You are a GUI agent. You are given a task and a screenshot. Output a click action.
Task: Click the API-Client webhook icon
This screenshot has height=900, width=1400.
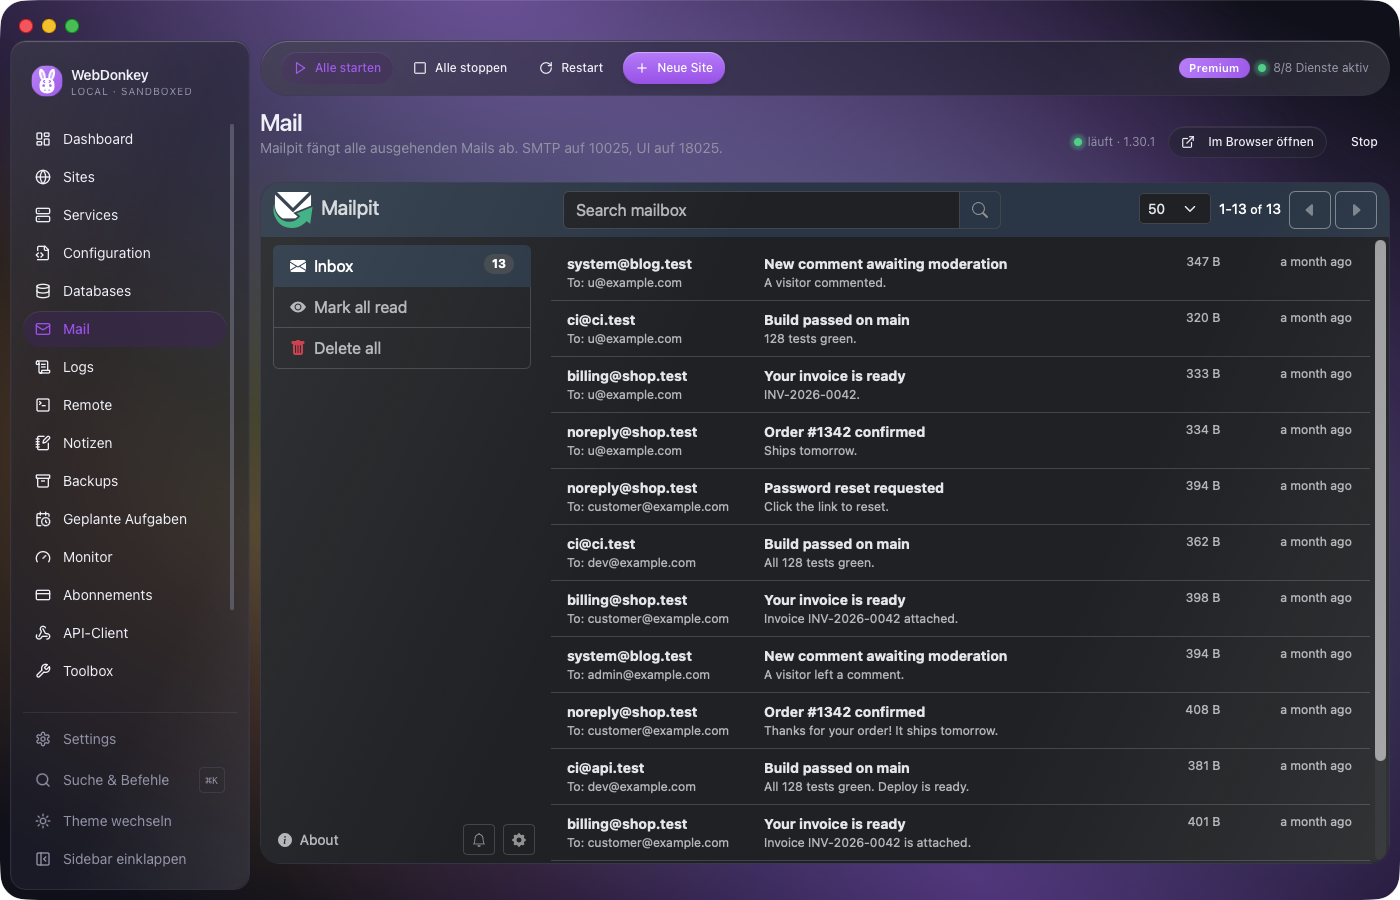(43, 633)
